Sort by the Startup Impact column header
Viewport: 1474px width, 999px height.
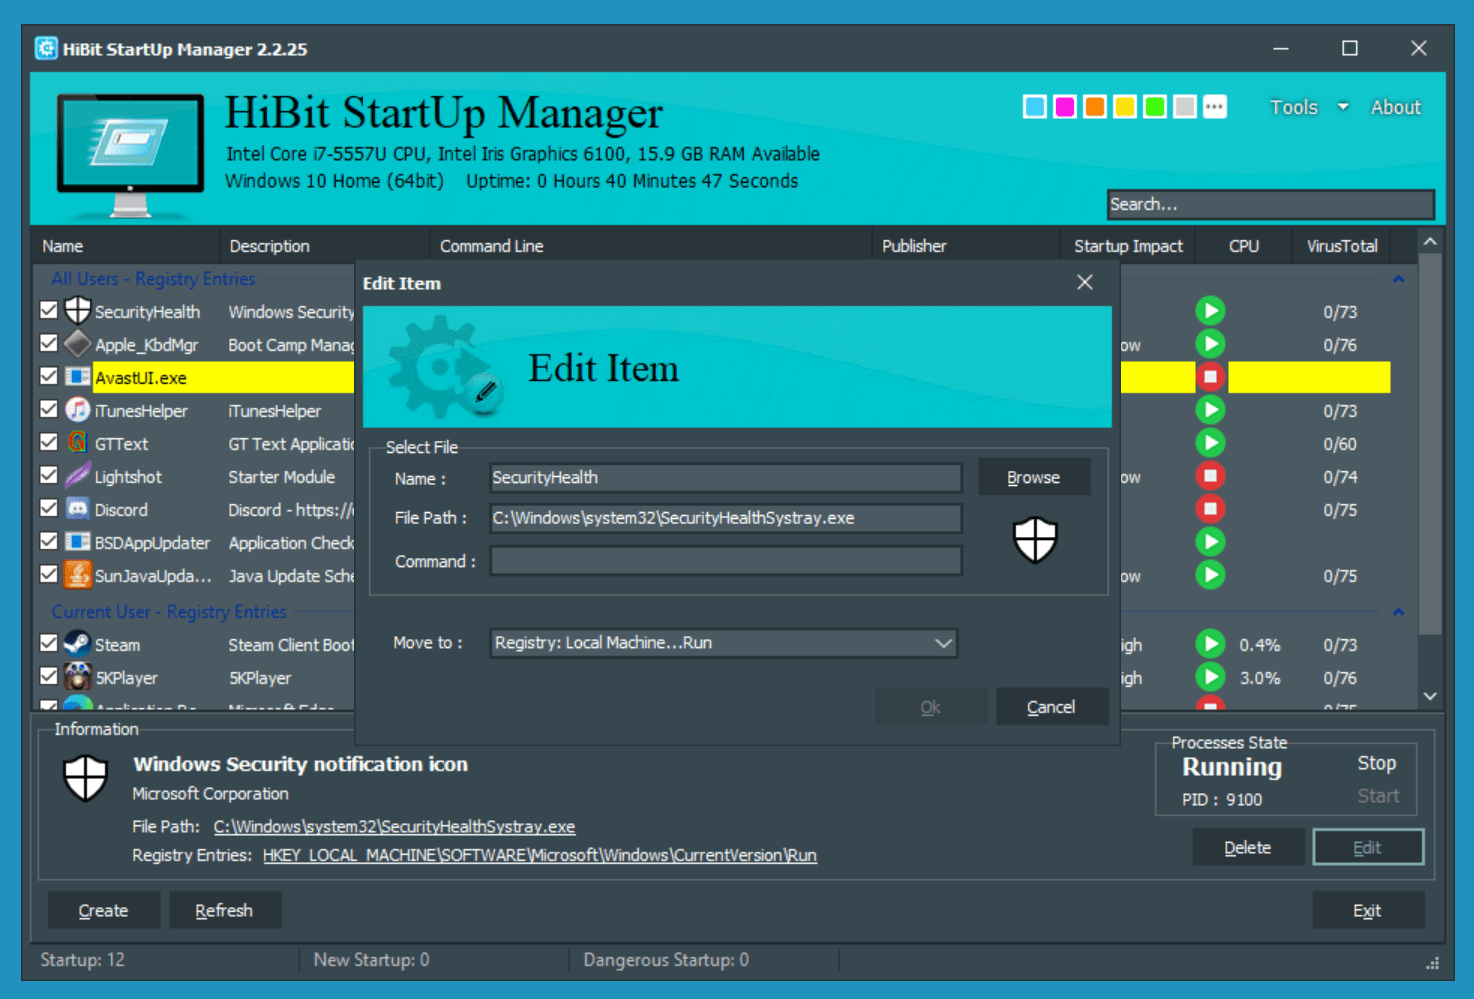(x=1128, y=246)
